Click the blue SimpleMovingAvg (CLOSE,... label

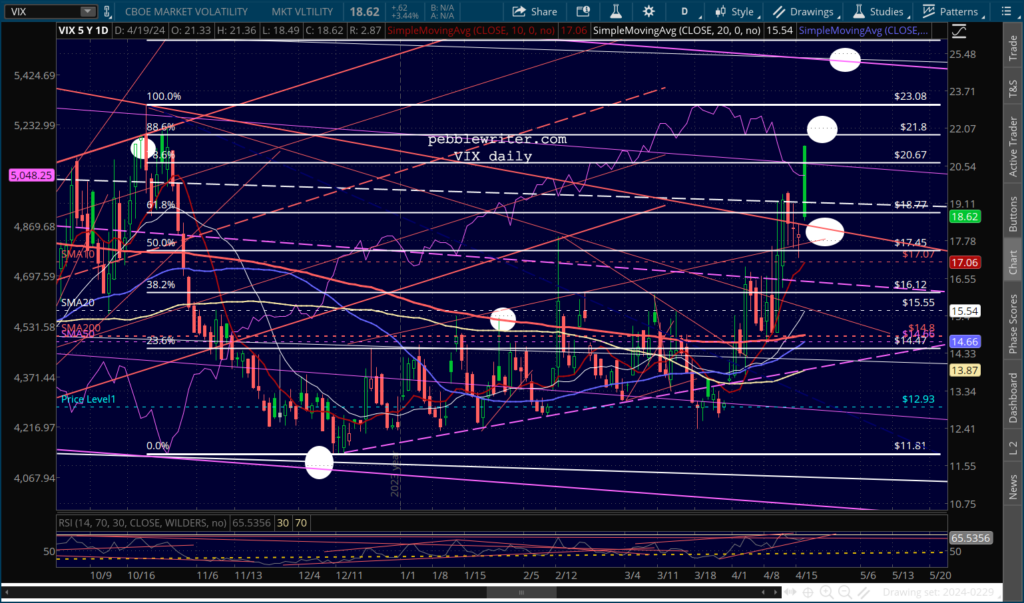point(863,30)
